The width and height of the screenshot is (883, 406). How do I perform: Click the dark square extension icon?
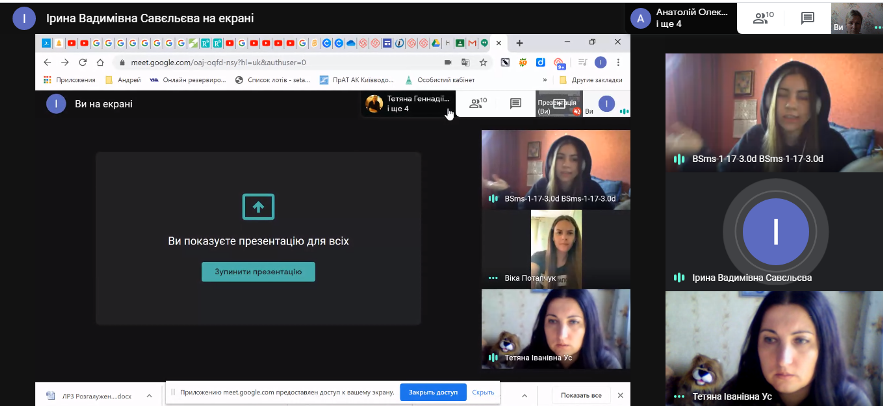[505, 63]
